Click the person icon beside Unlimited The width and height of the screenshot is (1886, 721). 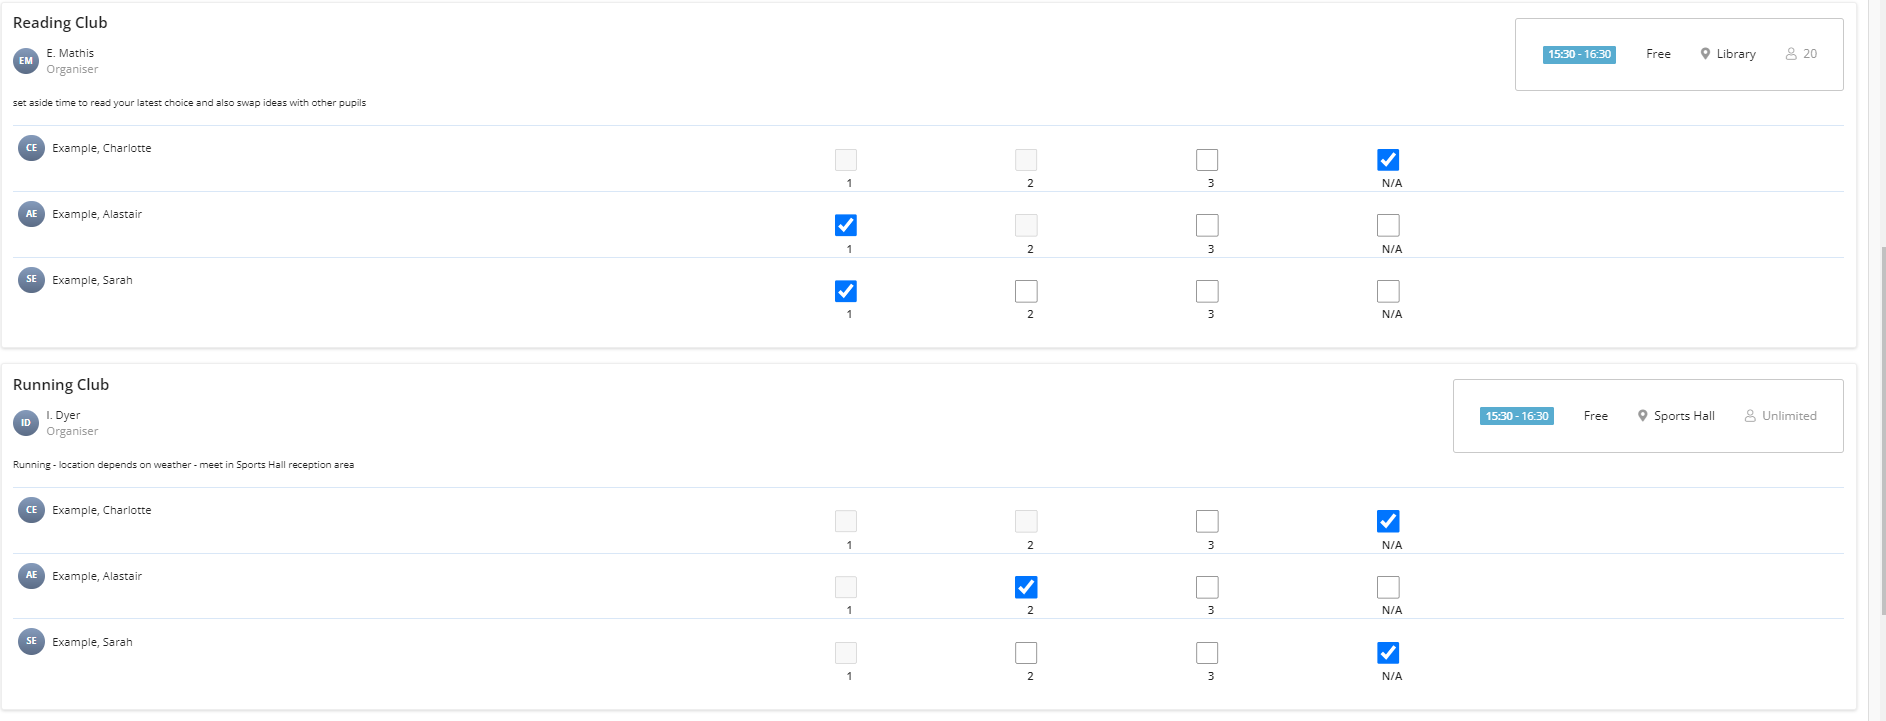pos(1750,416)
